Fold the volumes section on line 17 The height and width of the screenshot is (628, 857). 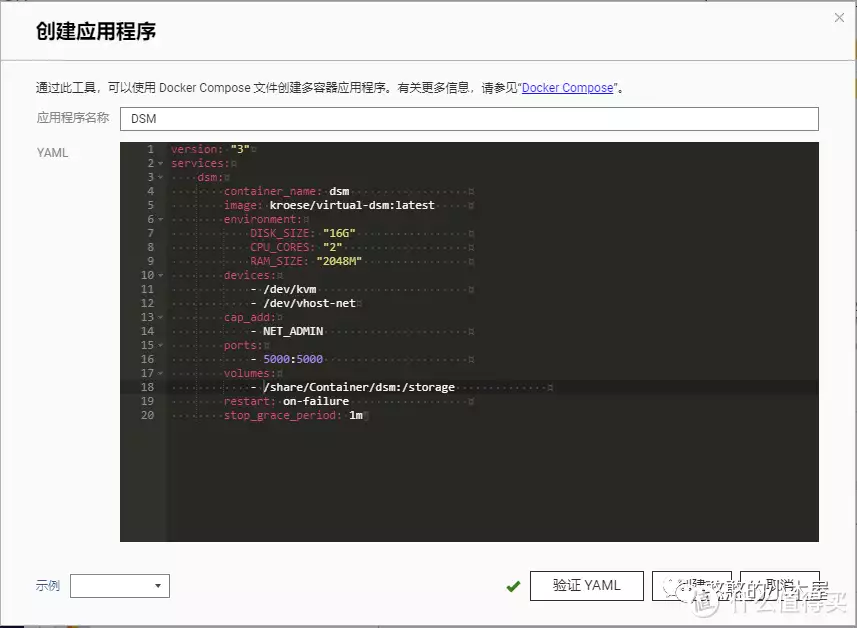click(x=161, y=373)
